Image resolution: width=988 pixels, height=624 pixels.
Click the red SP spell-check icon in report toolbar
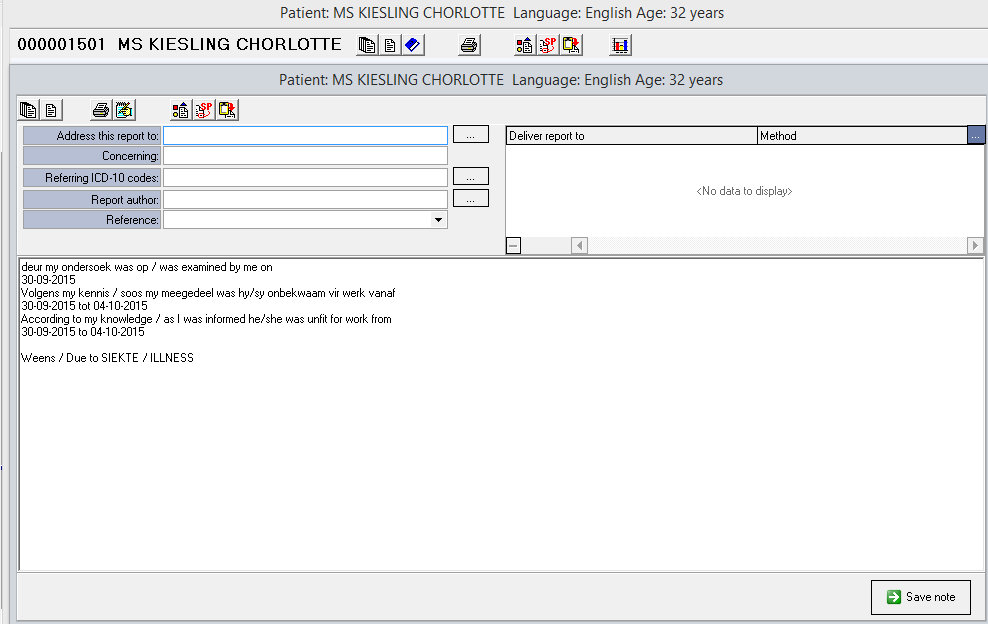pyautogui.click(x=204, y=110)
